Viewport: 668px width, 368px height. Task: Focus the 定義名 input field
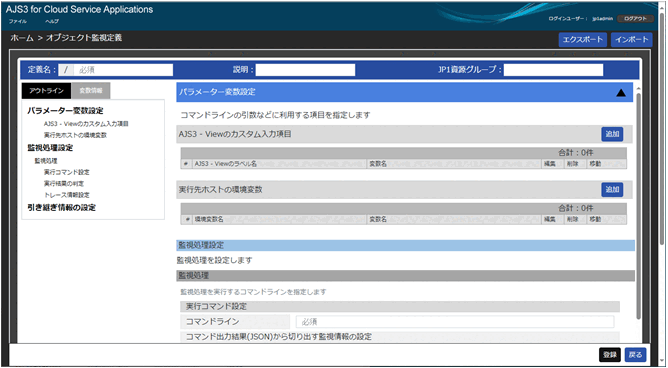point(124,70)
